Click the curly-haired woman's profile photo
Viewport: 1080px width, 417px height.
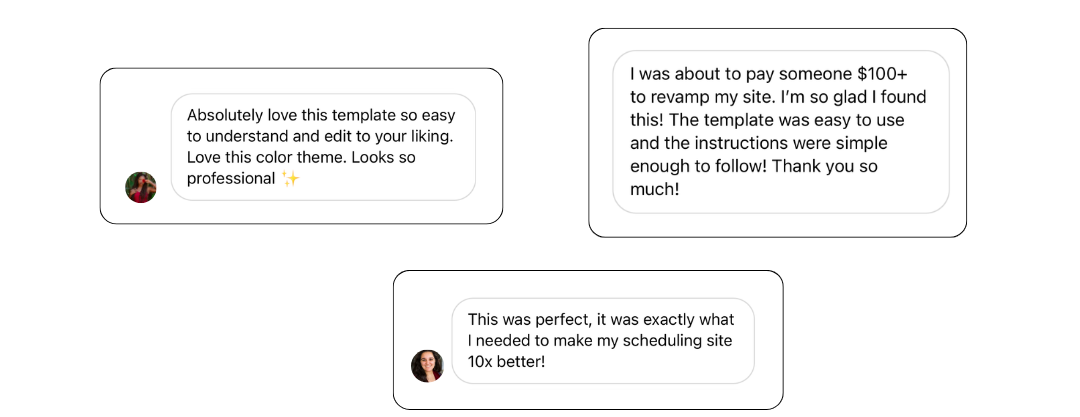click(x=427, y=366)
